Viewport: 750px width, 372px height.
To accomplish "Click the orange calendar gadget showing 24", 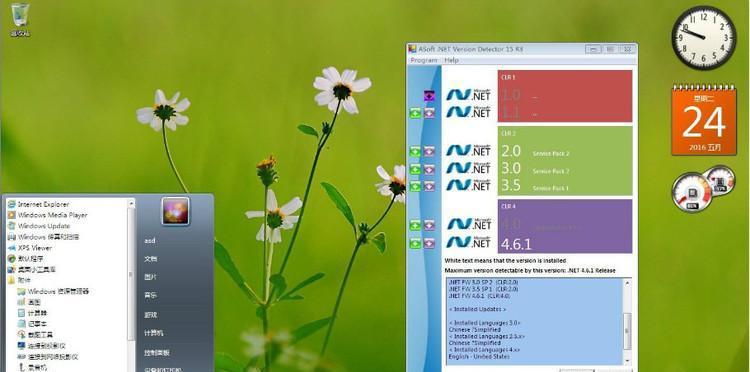I will pyautogui.click(x=704, y=120).
